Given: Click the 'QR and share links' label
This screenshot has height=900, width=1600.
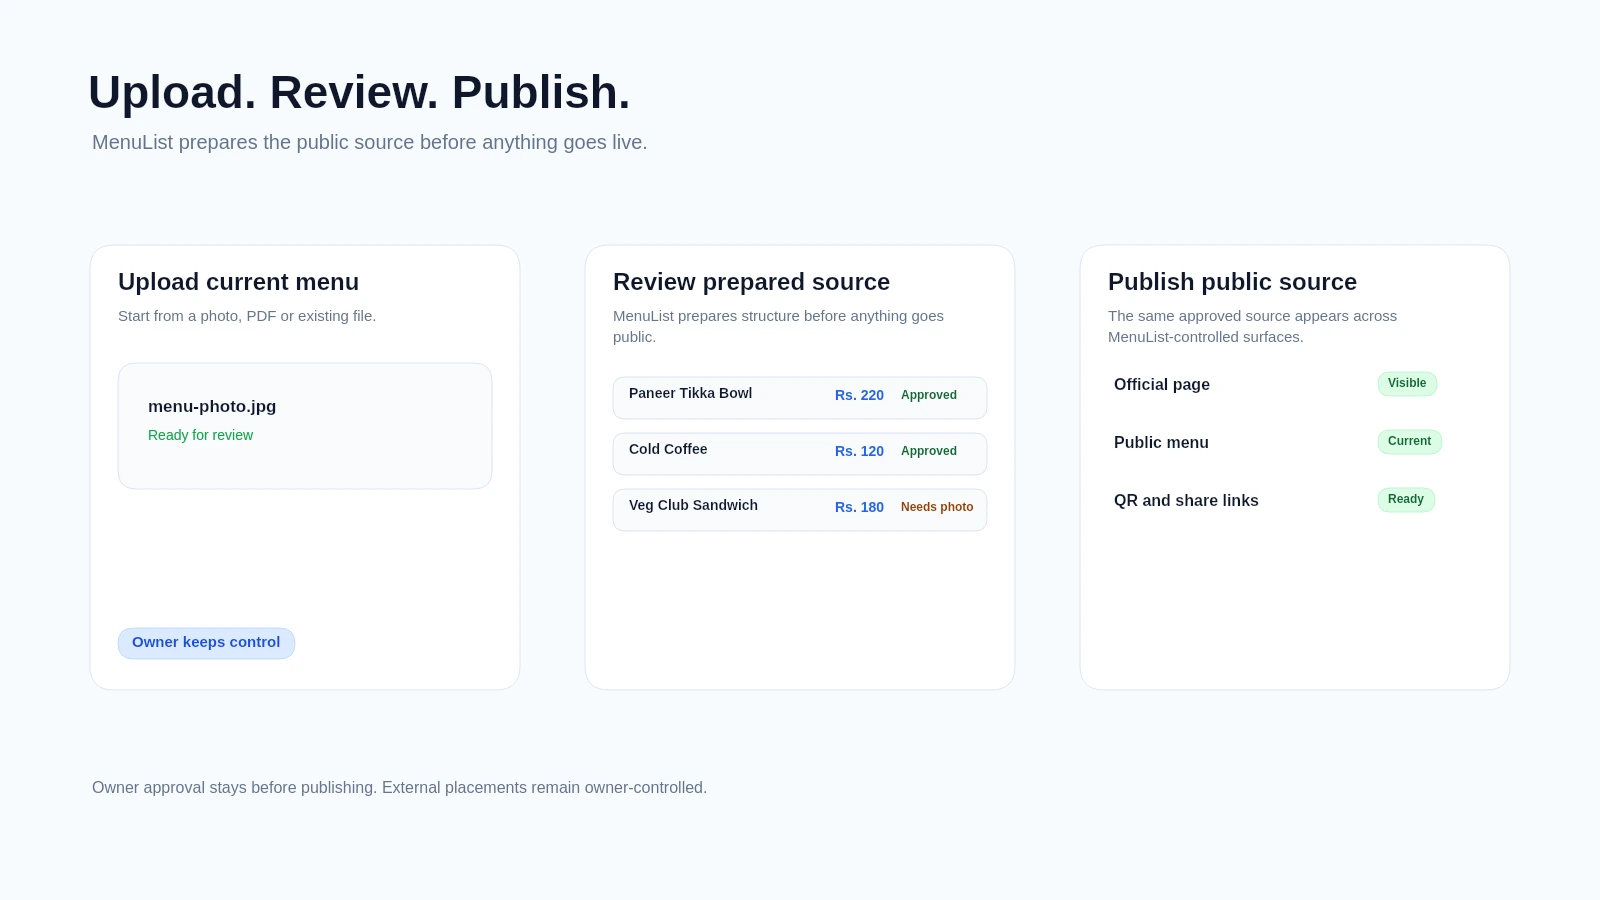Looking at the screenshot, I should coord(1186,500).
